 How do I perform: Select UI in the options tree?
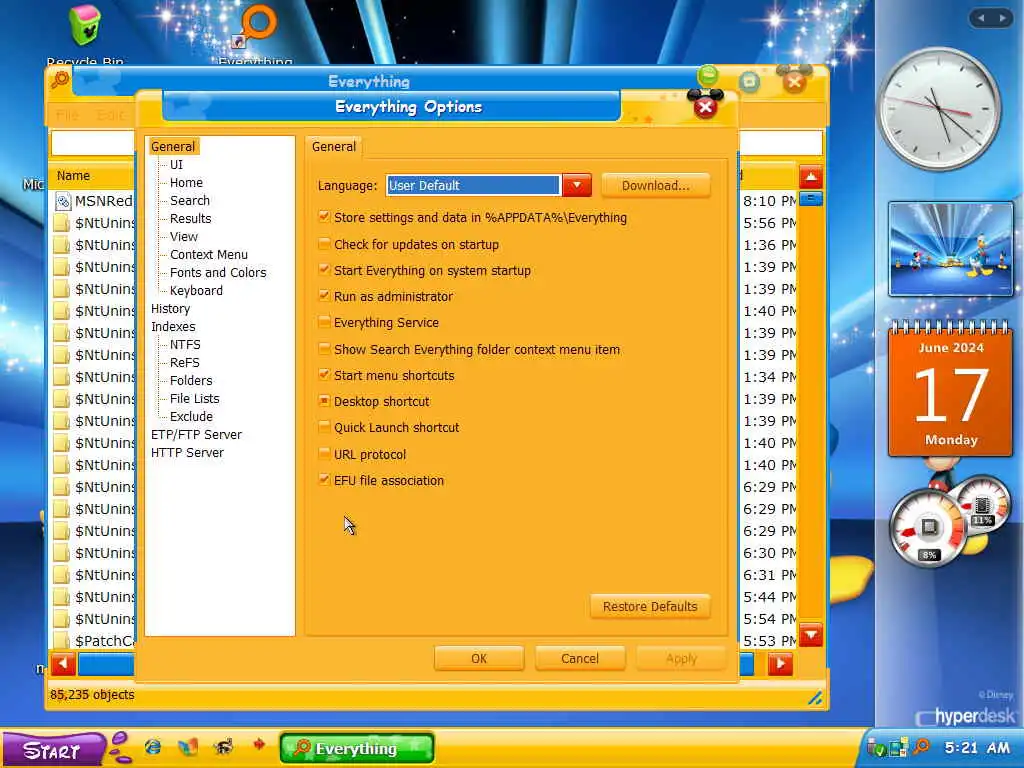point(176,165)
